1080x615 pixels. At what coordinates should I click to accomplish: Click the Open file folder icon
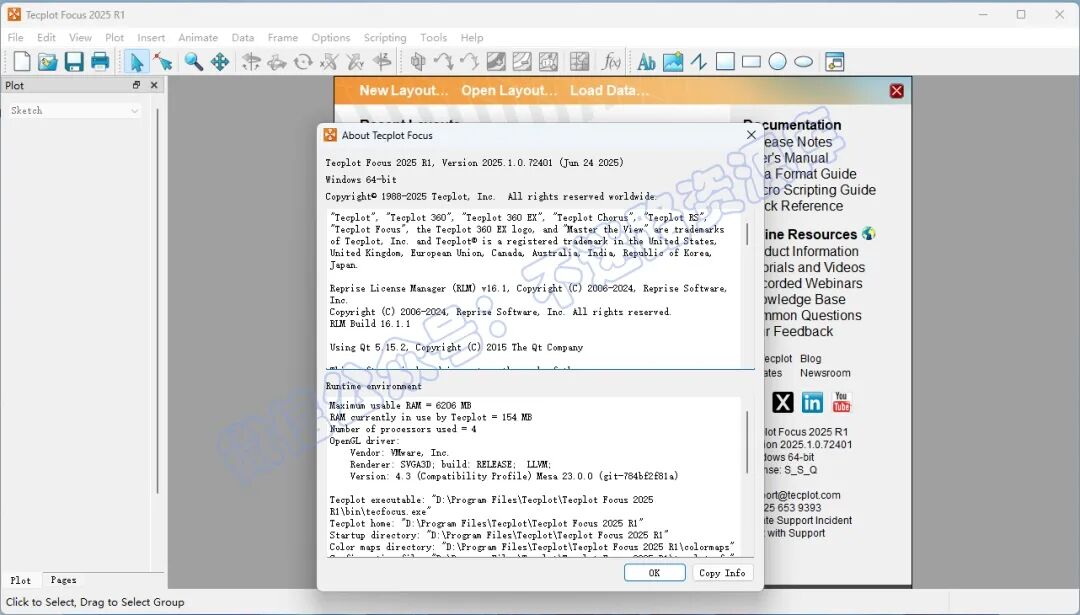pyautogui.click(x=48, y=62)
